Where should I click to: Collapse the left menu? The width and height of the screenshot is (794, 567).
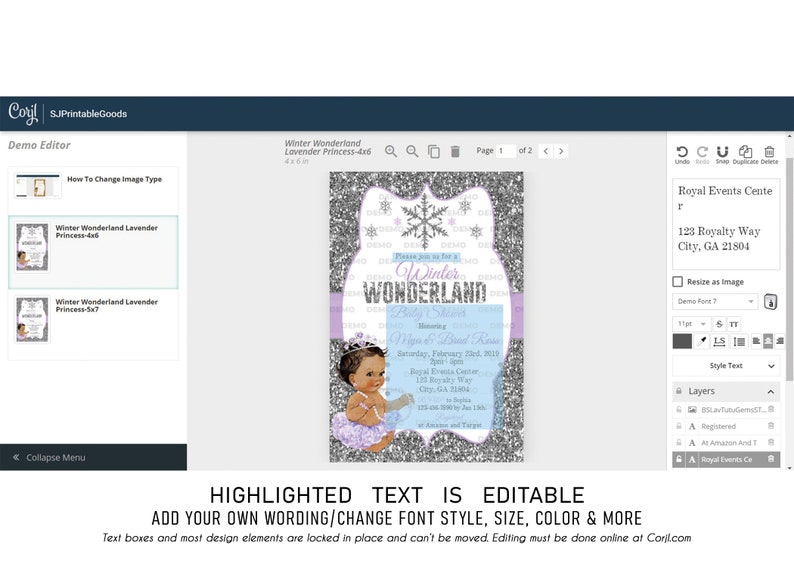click(93, 457)
